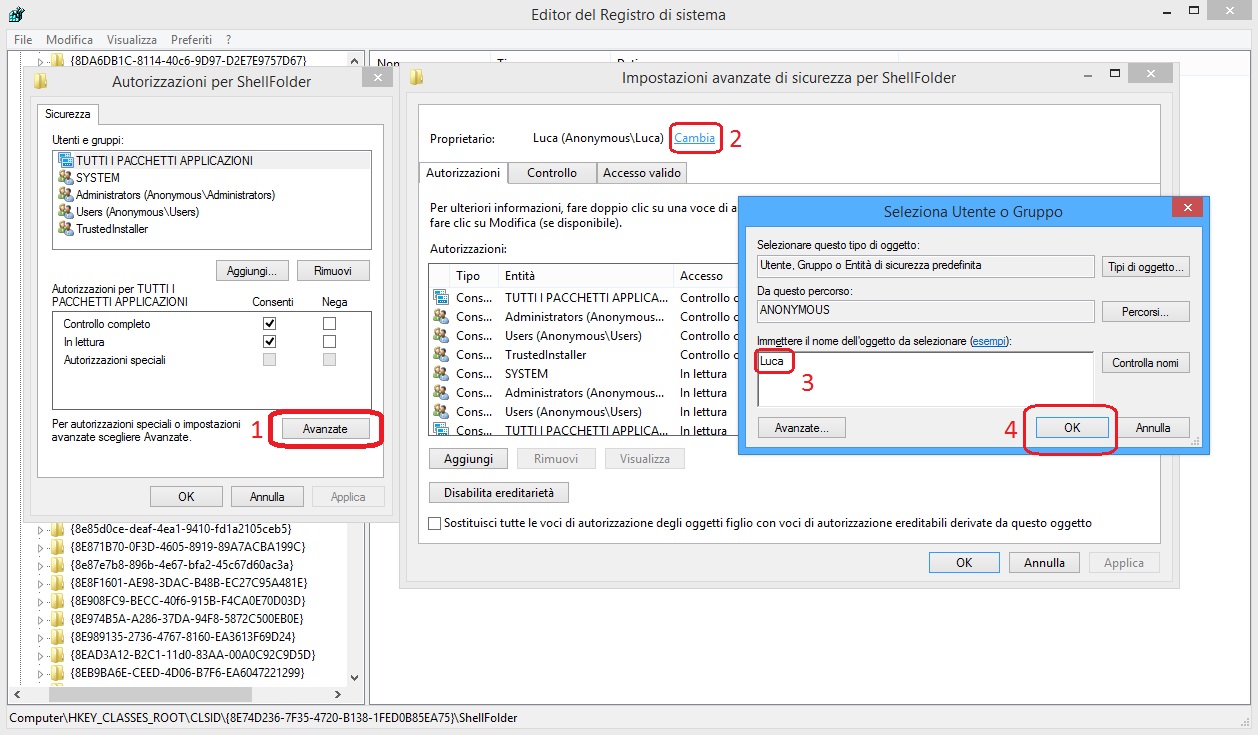Click the folder icon of {8e85d0ce-deaf-4ea1-9410-fd1a2105ceb5}
The height and width of the screenshot is (735, 1258).
58,528
